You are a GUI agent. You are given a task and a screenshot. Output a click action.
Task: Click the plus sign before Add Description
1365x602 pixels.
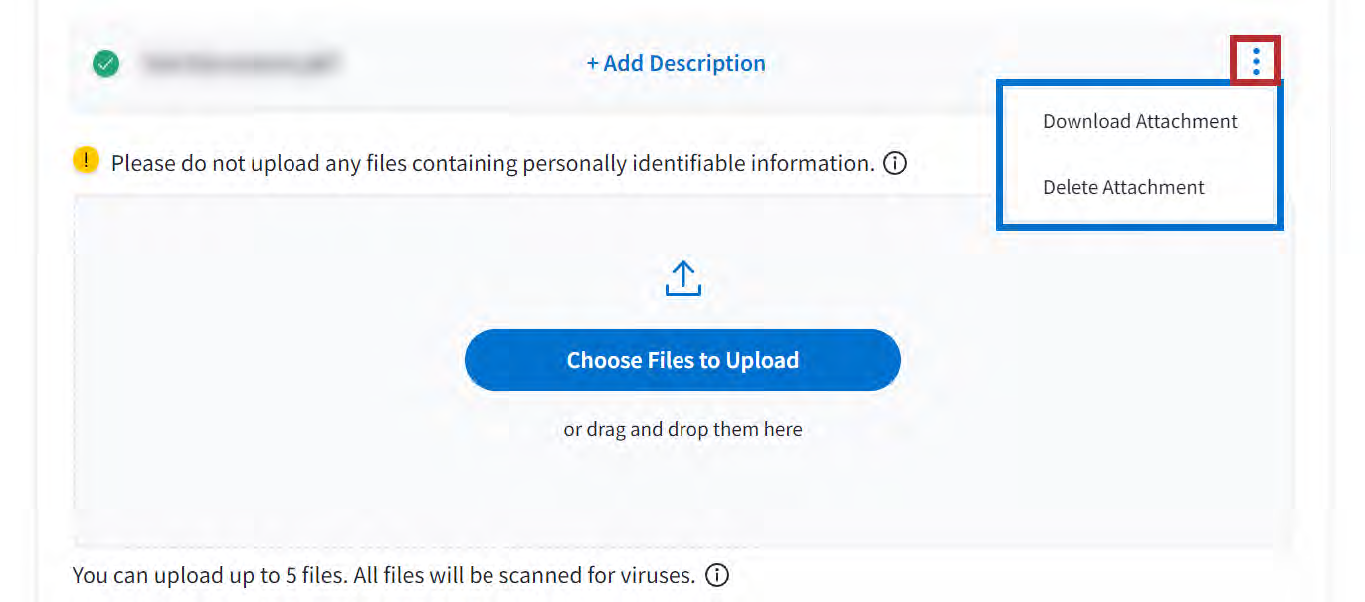pyautogui.click(x=592, y=64)
